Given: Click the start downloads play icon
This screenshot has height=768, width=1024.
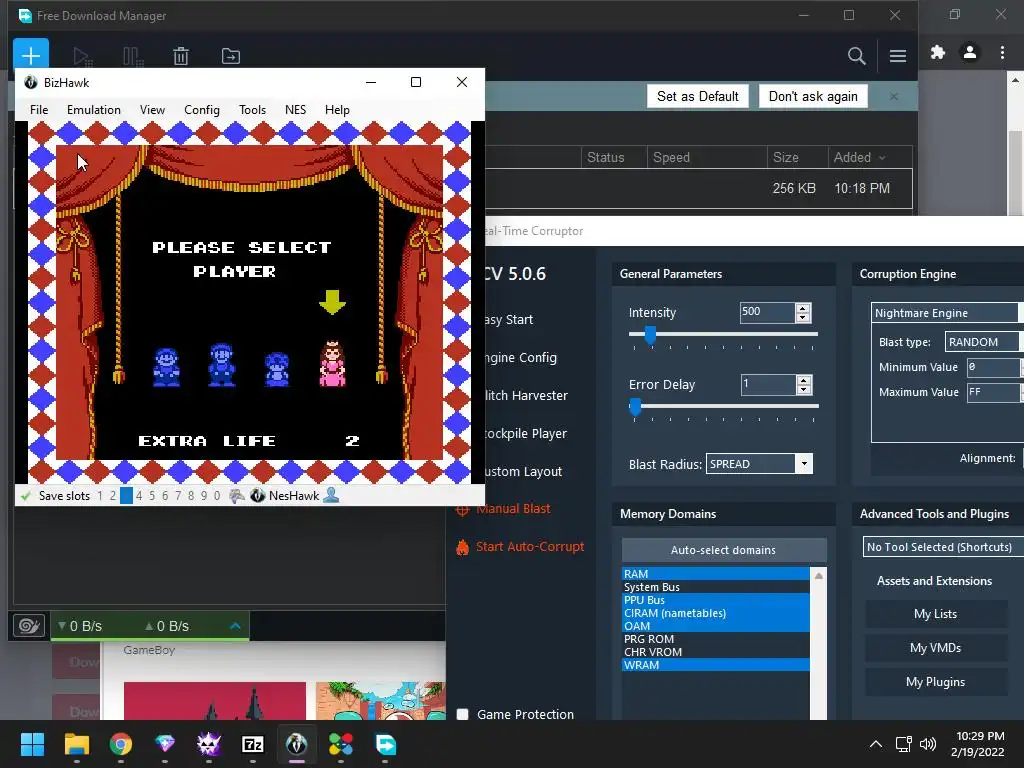Looking at the screenshot, I should coord(82,56).
